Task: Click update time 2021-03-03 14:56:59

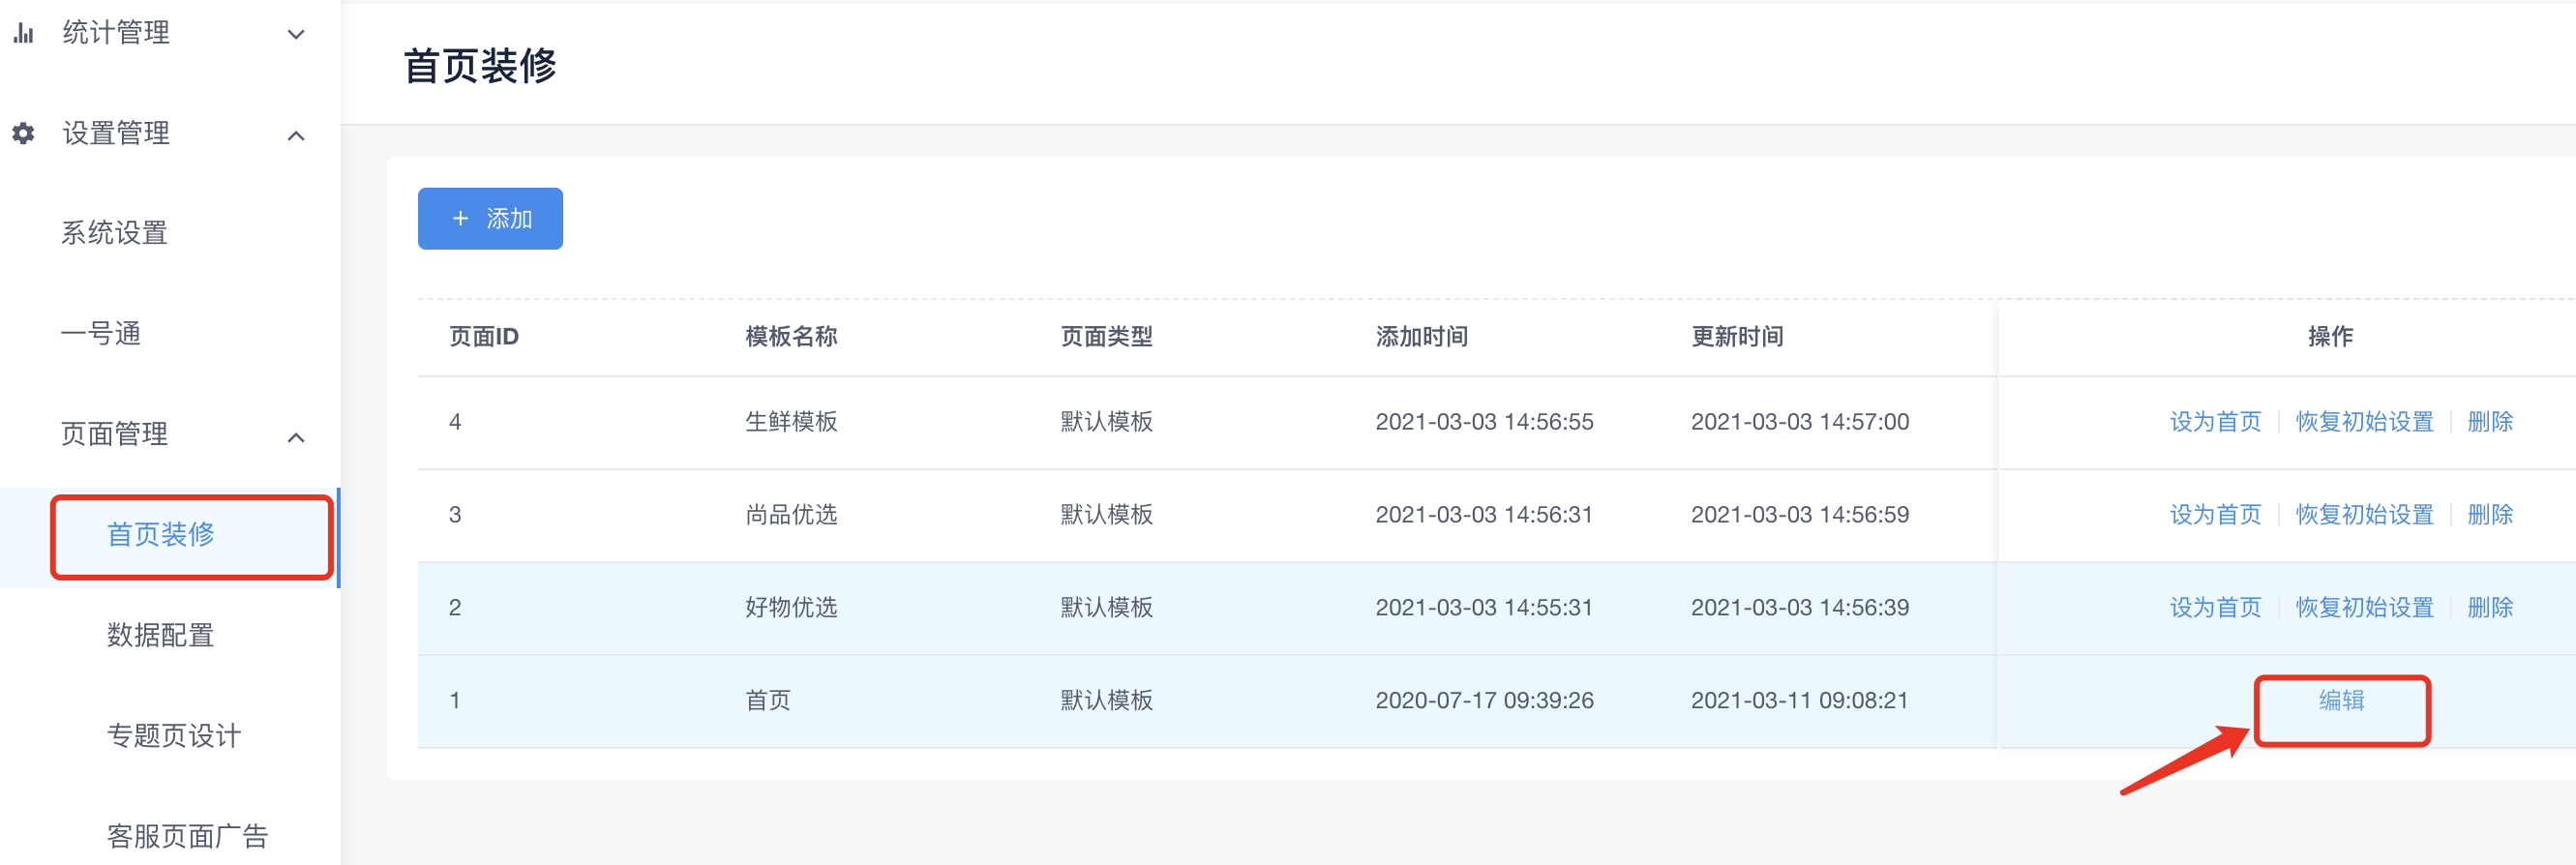Action: 1800,515
